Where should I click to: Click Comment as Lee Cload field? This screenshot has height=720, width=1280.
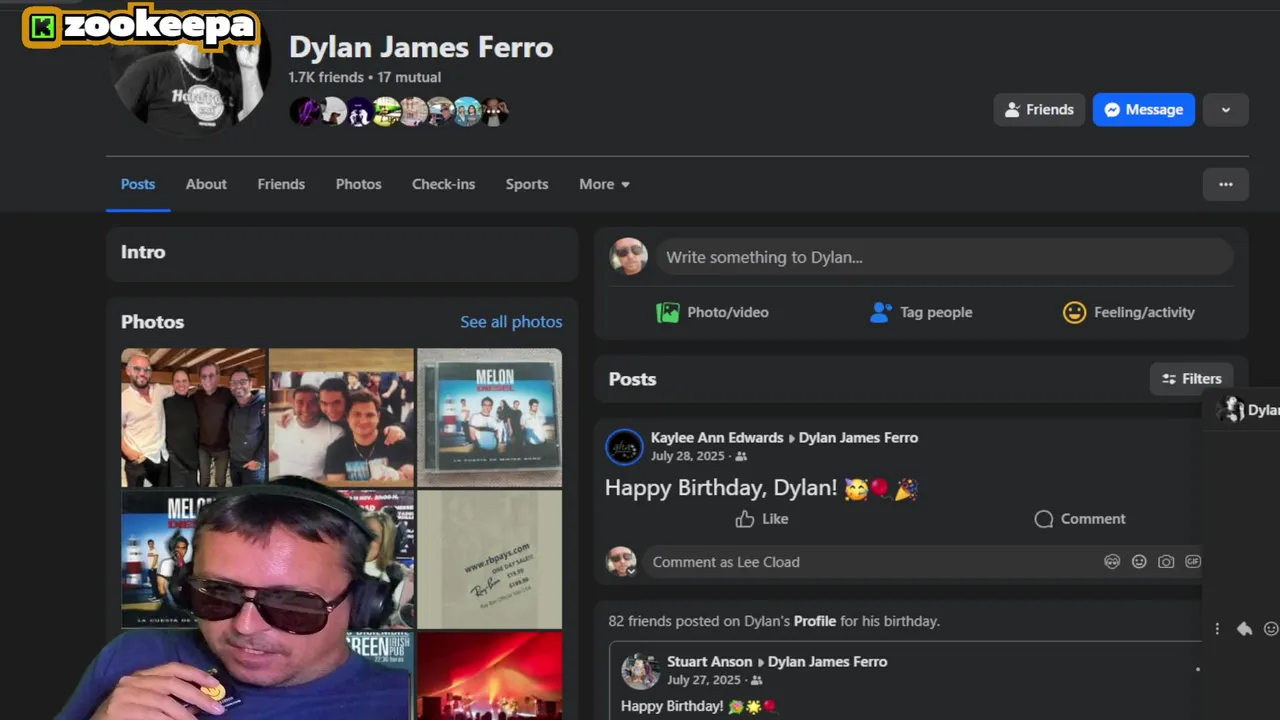pos(870,562)
